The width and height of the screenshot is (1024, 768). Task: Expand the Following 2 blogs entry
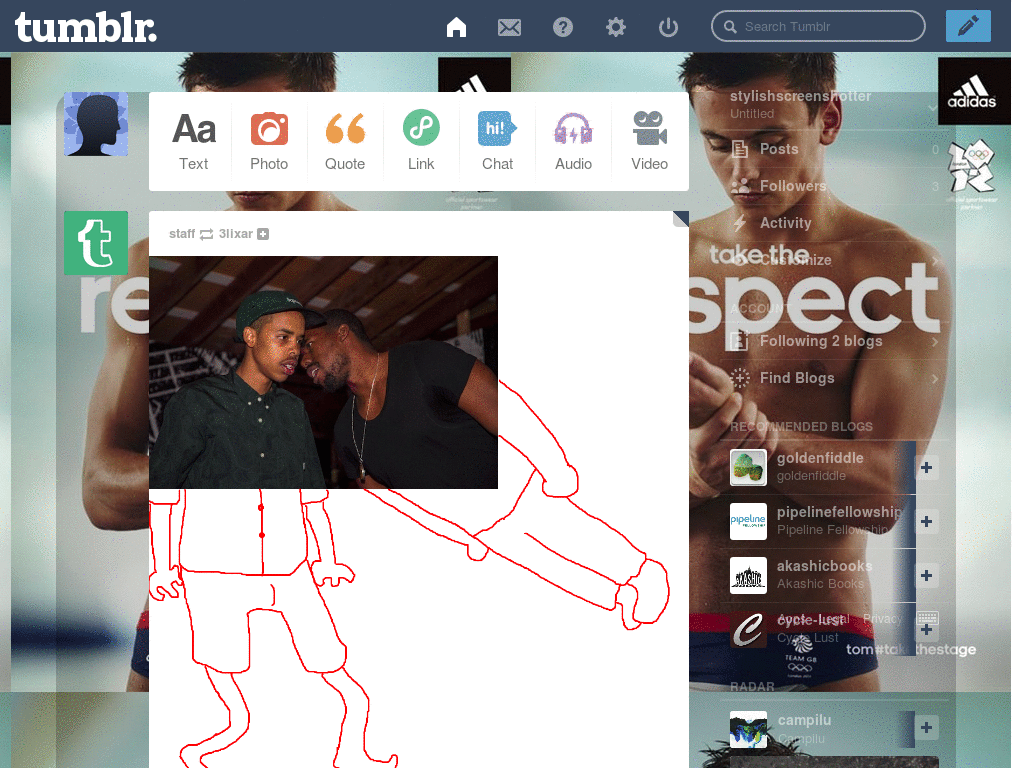click(x=934, y=341)
